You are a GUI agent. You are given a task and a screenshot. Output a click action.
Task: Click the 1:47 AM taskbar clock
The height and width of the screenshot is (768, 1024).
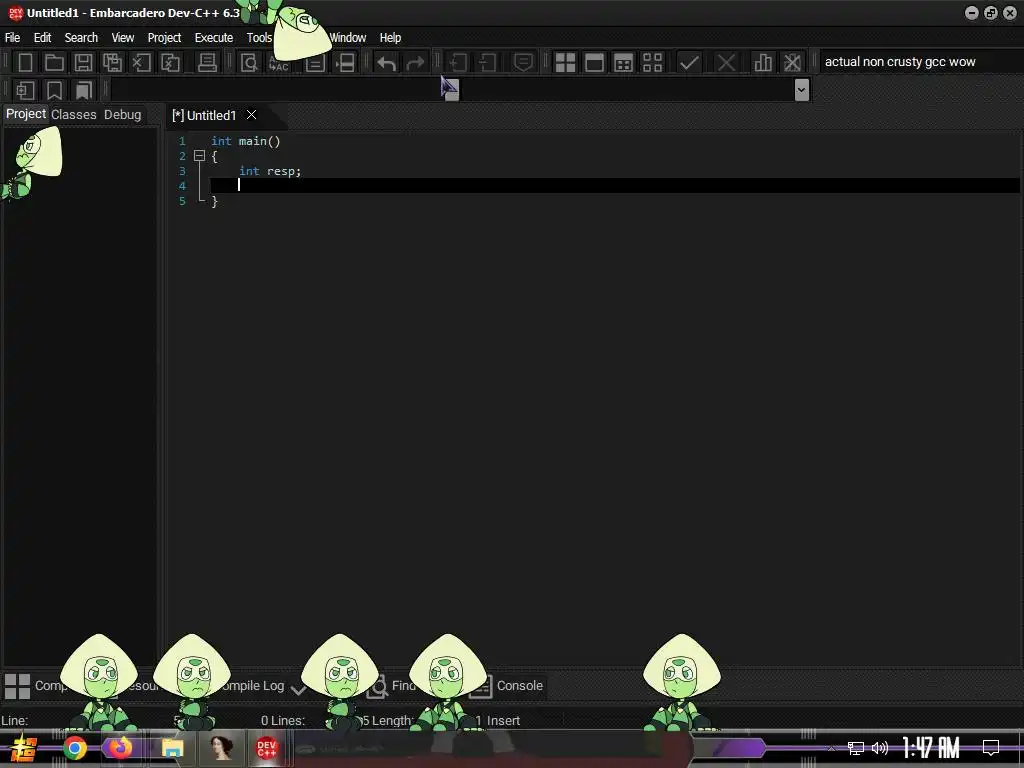point(931,748)
